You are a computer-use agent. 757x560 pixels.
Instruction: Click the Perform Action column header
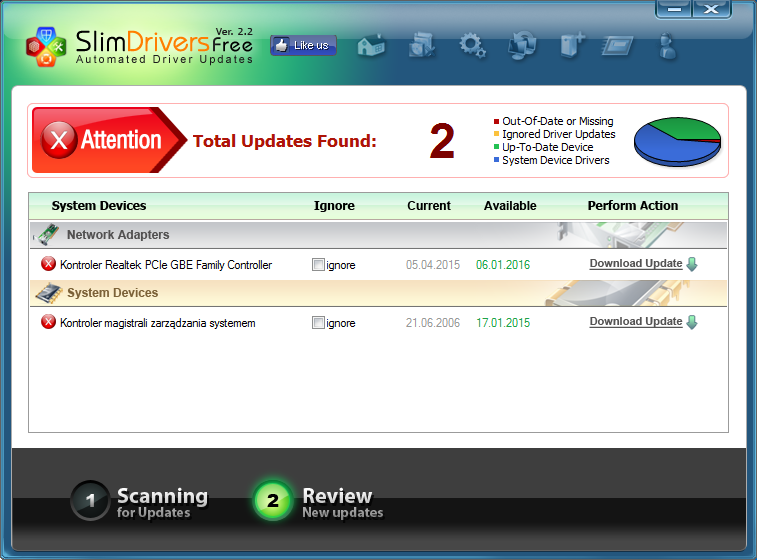point(632,206)
